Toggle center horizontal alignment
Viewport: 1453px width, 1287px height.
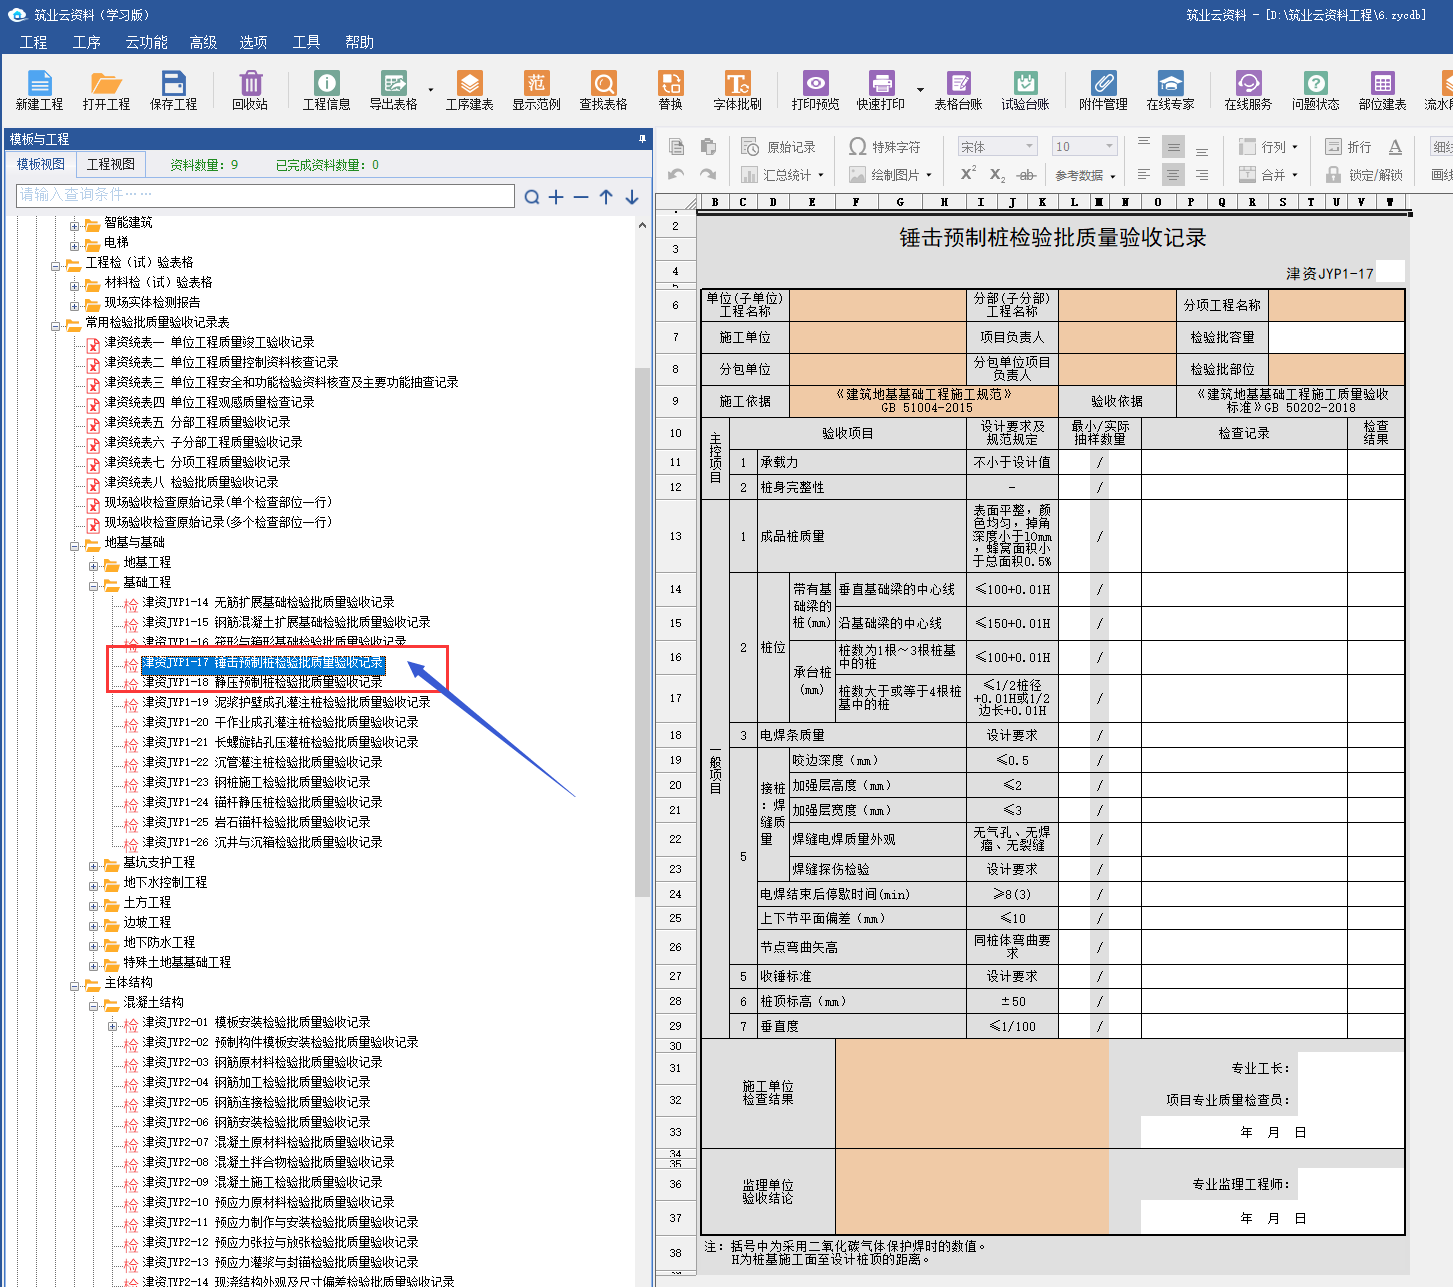(1173, 175)
